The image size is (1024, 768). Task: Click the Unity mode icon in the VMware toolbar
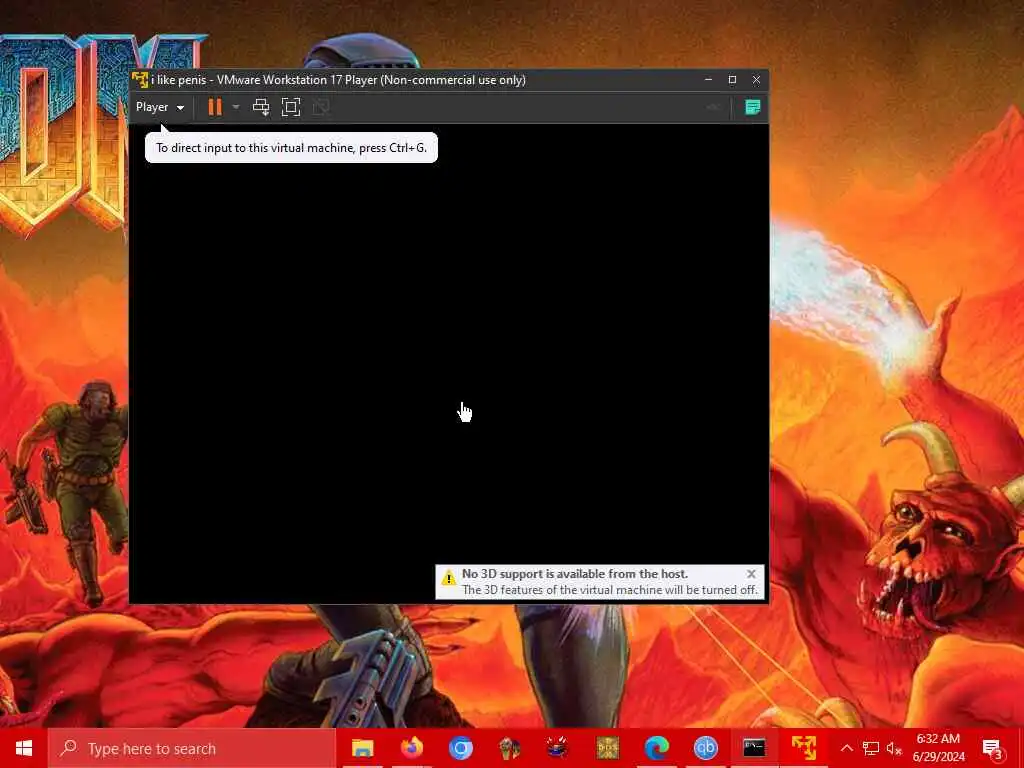pyautogui.click(x=321, y=107)
